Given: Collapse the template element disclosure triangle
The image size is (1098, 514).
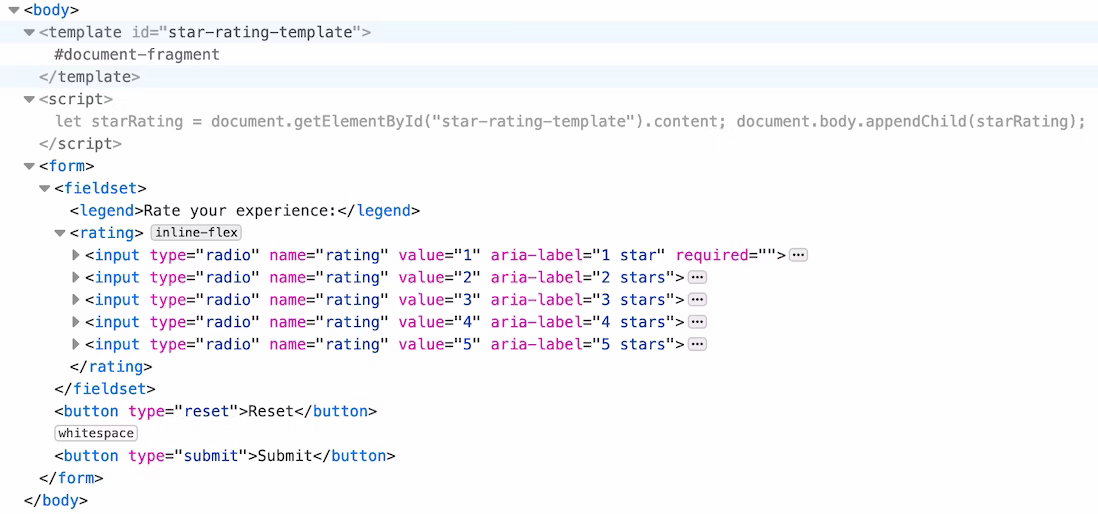Looking at the screenshot, I should click(29, 32).
